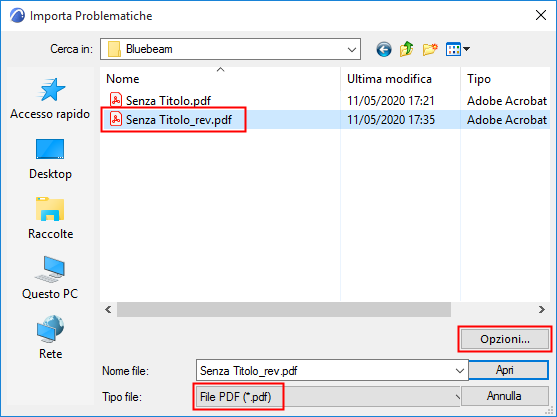Close the Importa Problematiche dialog
Viewport: 557px width, 417px height.
[x=541, y=15]
